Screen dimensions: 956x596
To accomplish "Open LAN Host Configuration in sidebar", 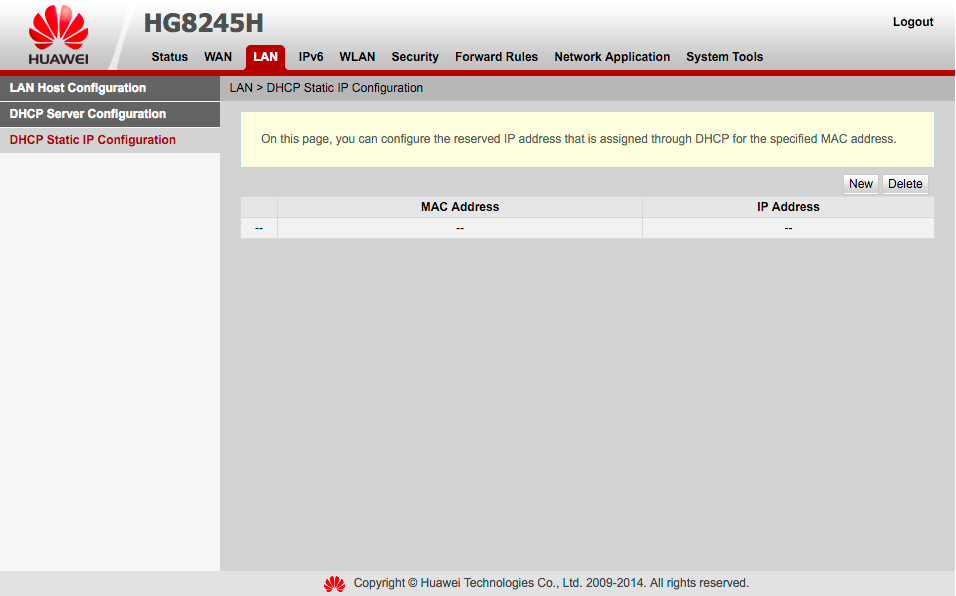I will [110, 88].
